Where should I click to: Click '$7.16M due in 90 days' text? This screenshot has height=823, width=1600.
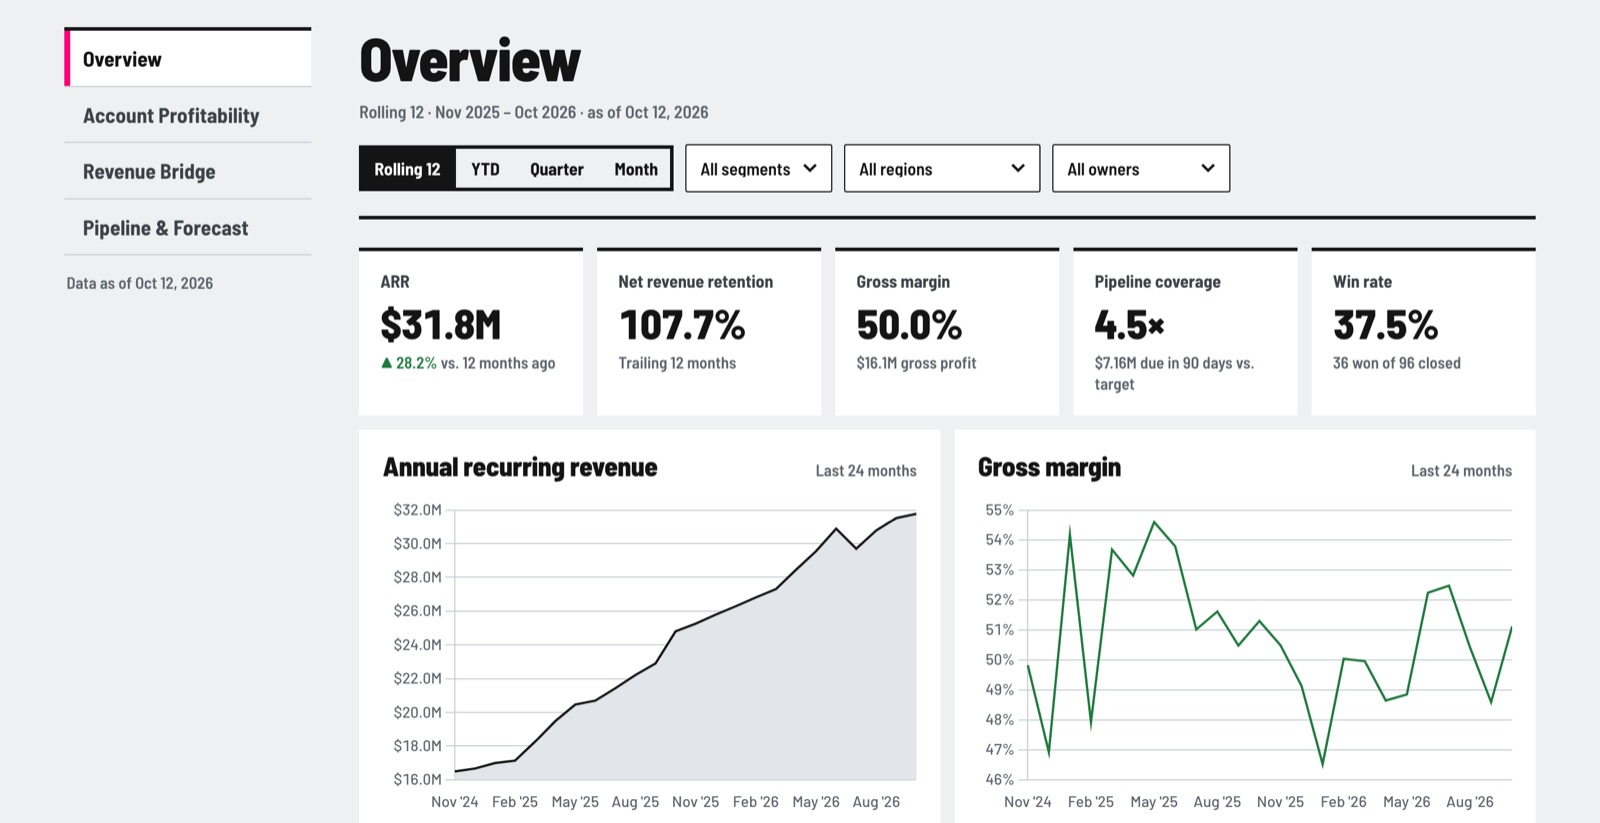[x=1163, y=363]
